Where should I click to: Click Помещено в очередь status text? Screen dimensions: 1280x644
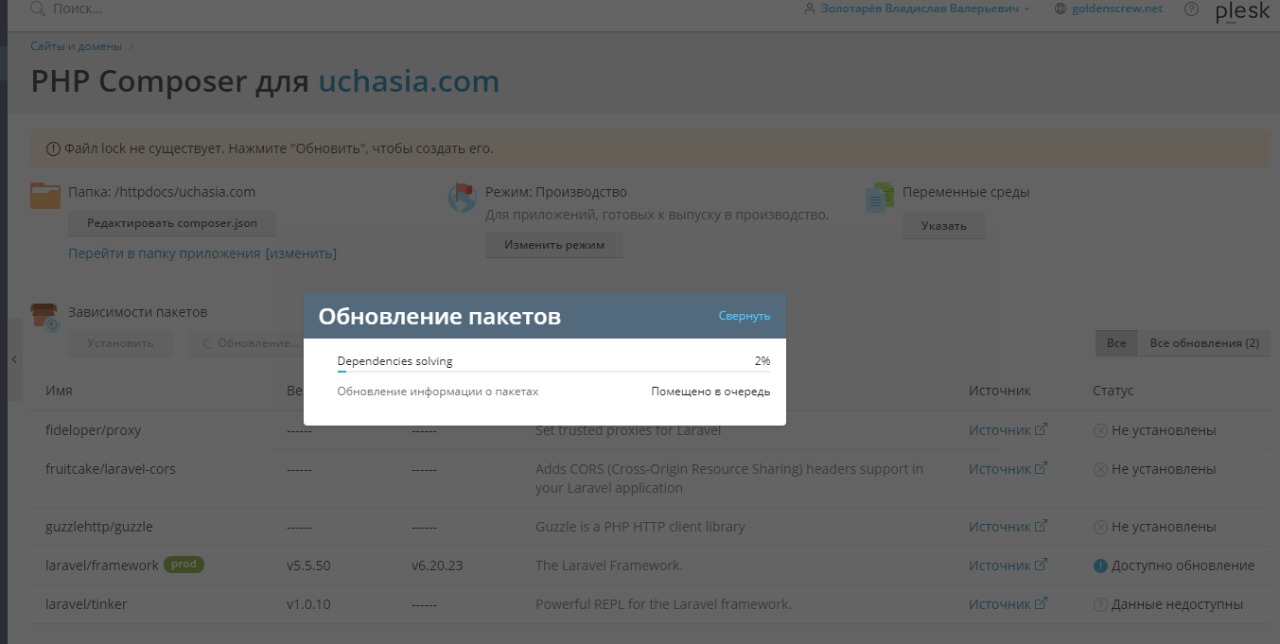point(710,392)
